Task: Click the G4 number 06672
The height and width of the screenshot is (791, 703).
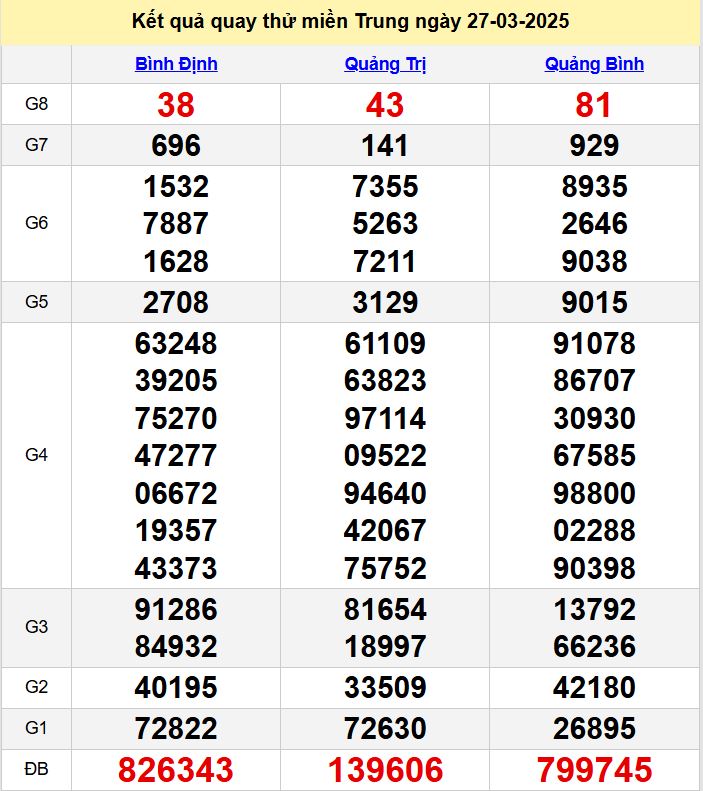Action: coord(176,493)
